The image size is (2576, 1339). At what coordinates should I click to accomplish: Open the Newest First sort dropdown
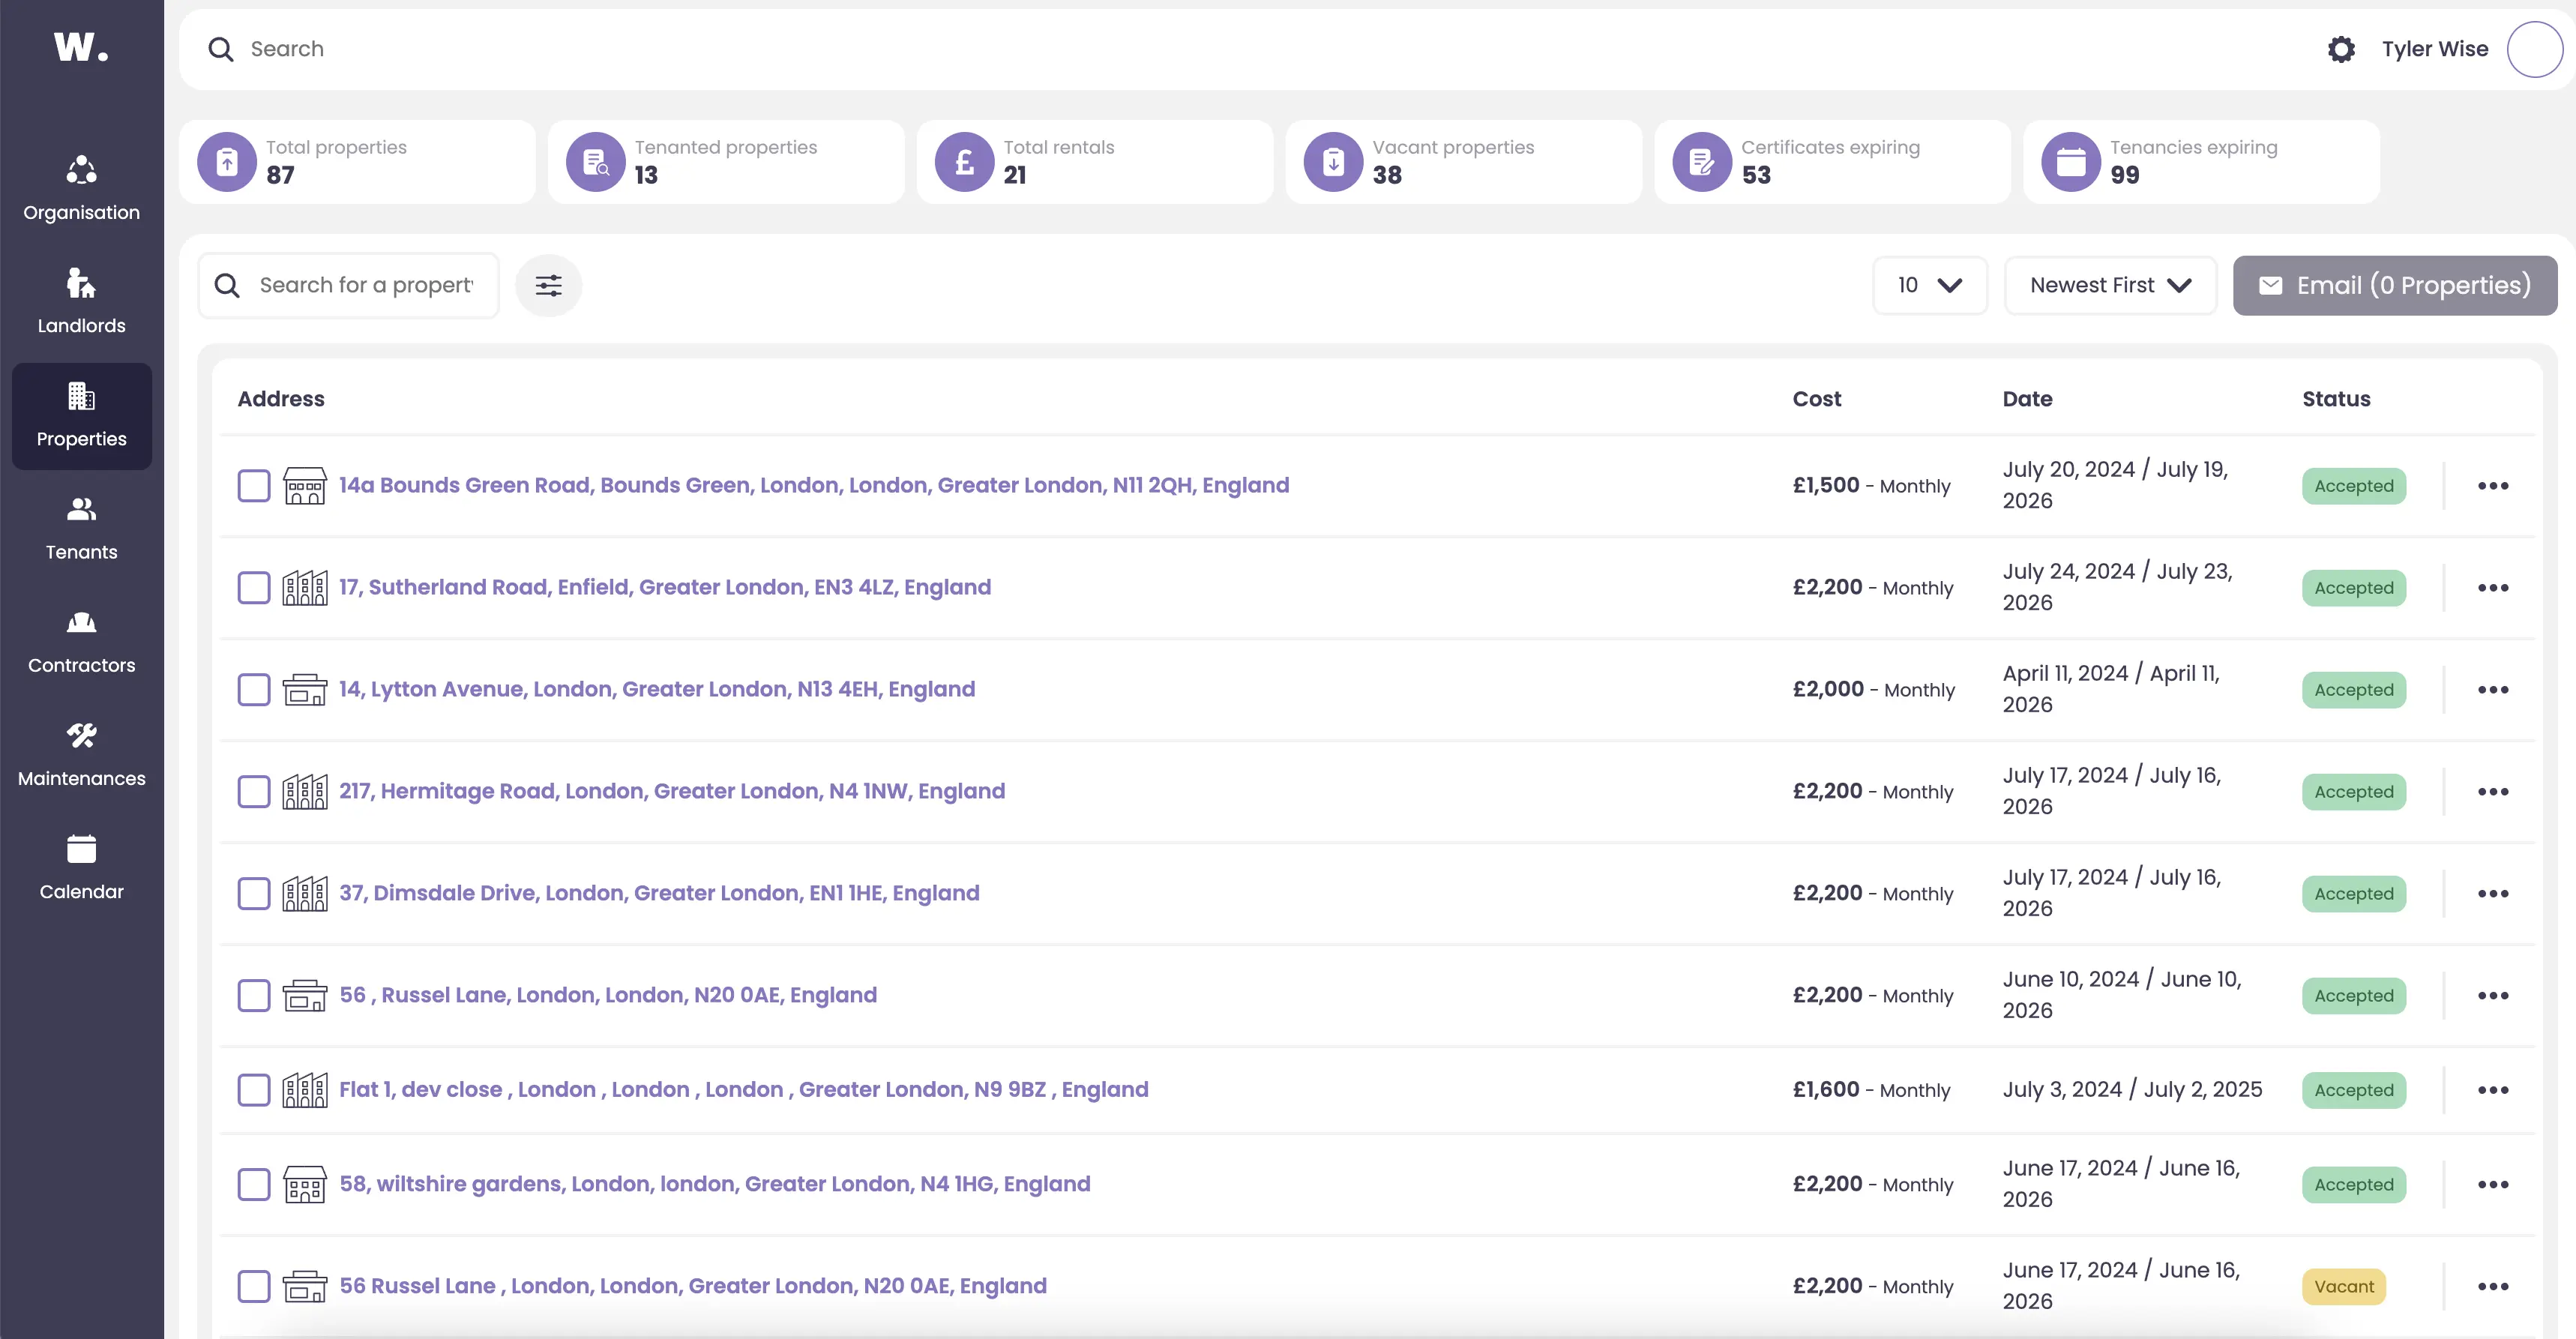(x=2110, y=286)
